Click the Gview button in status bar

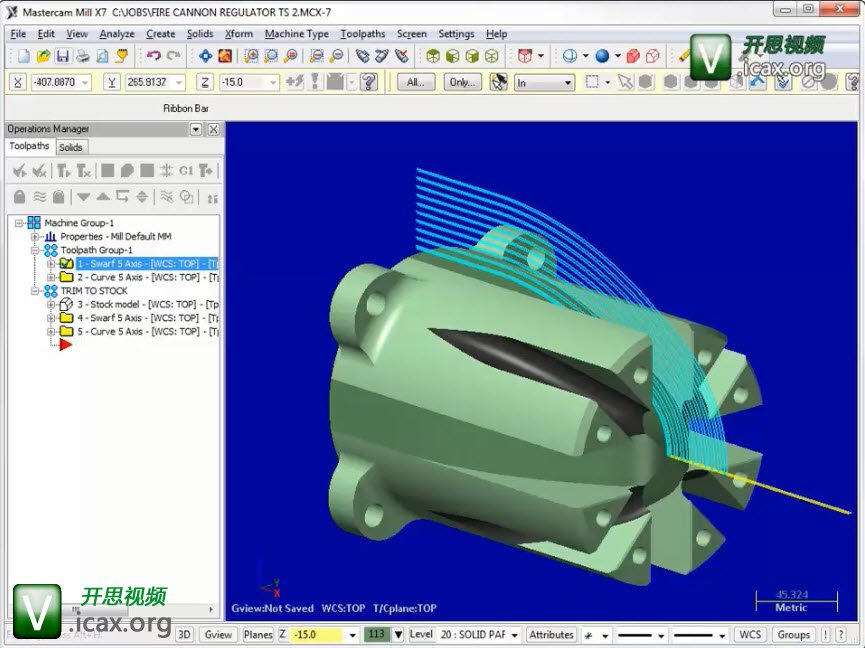[218, 635]
